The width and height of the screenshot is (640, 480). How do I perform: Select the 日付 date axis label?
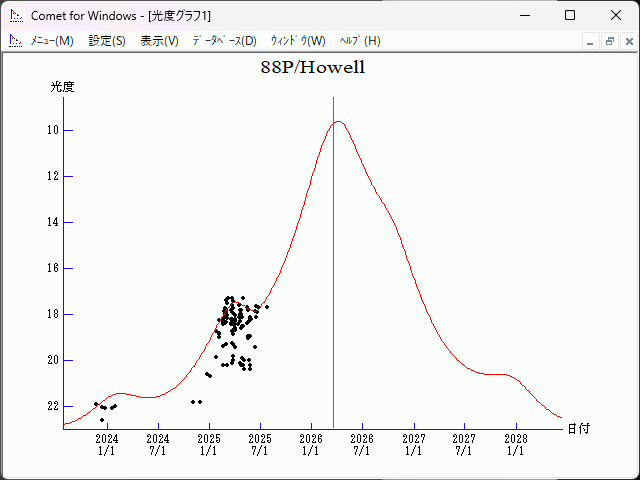pos(578,429)
